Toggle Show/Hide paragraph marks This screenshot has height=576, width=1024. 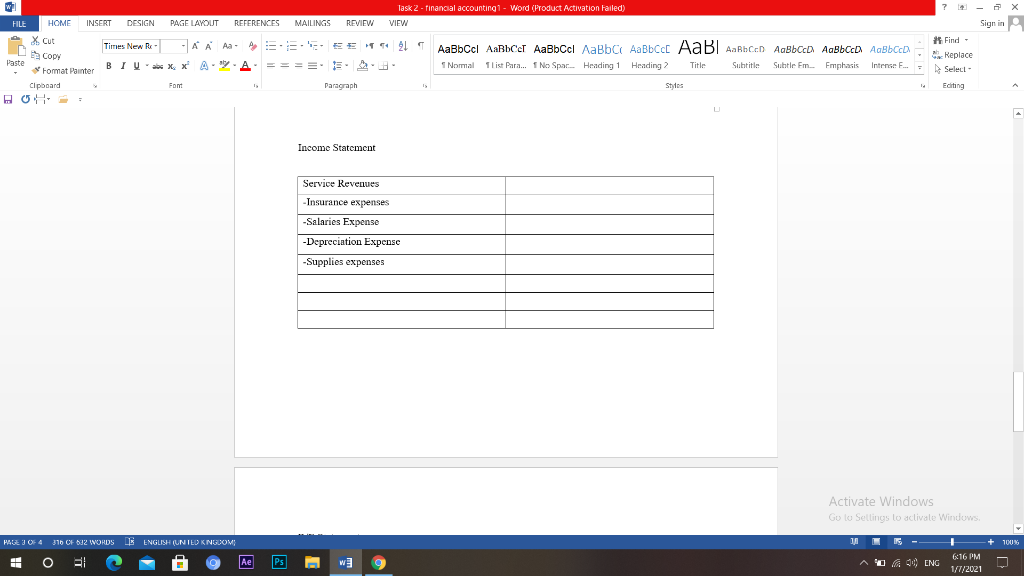(x=421, y=46)
